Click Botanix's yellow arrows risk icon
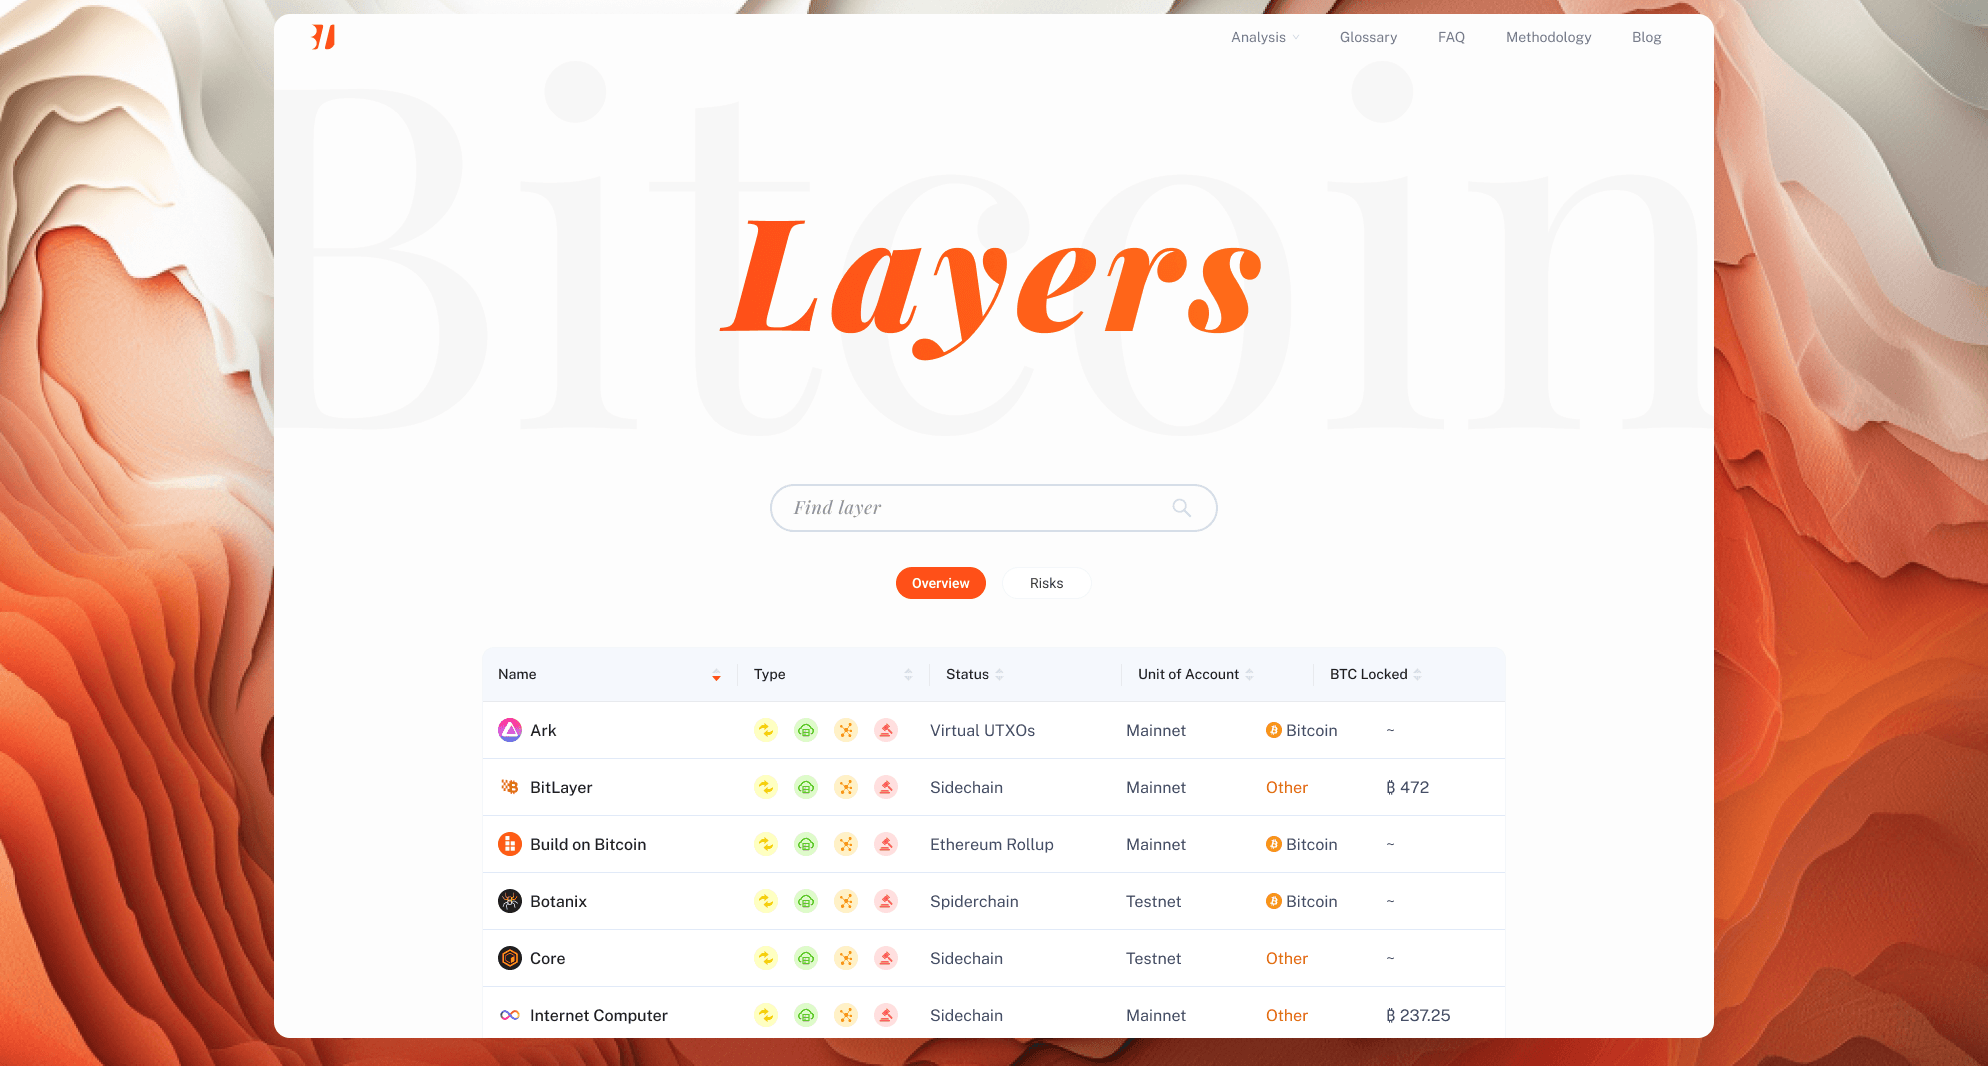The height and width of the screenshot is (1066, 1988). 766,901
